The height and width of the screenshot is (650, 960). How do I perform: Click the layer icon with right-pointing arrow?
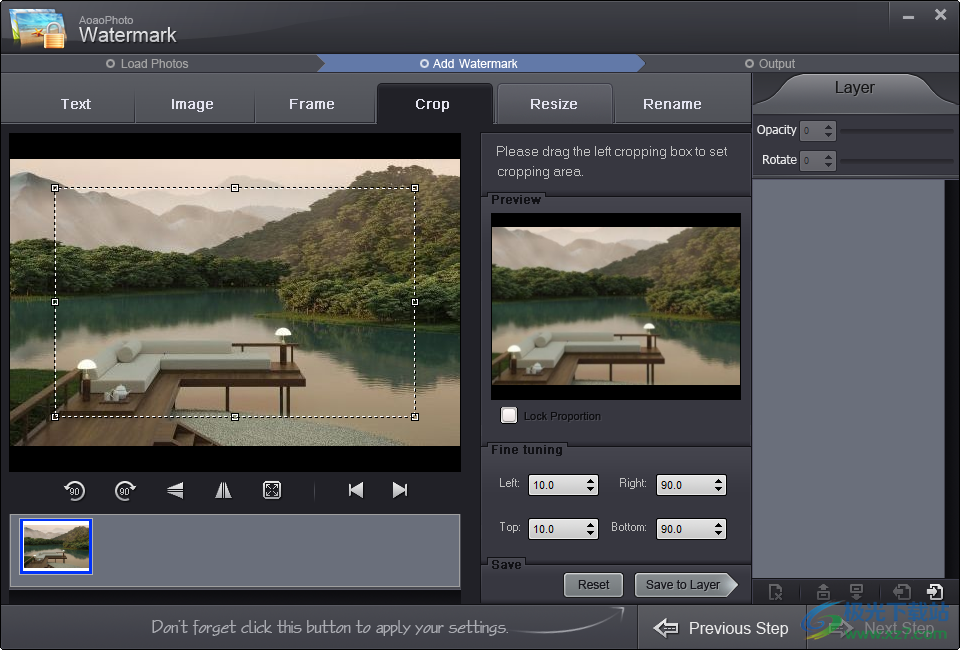(x=935, y=592)
